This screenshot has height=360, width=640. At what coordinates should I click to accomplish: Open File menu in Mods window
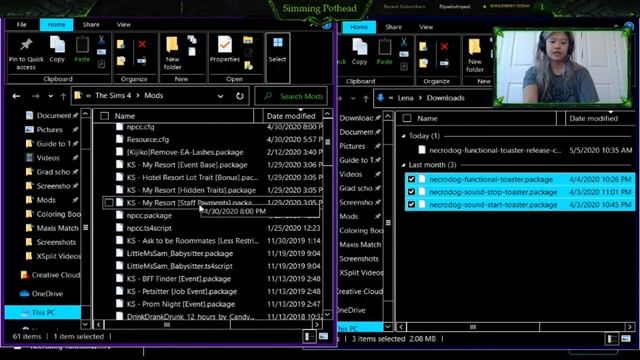point(22,24)
